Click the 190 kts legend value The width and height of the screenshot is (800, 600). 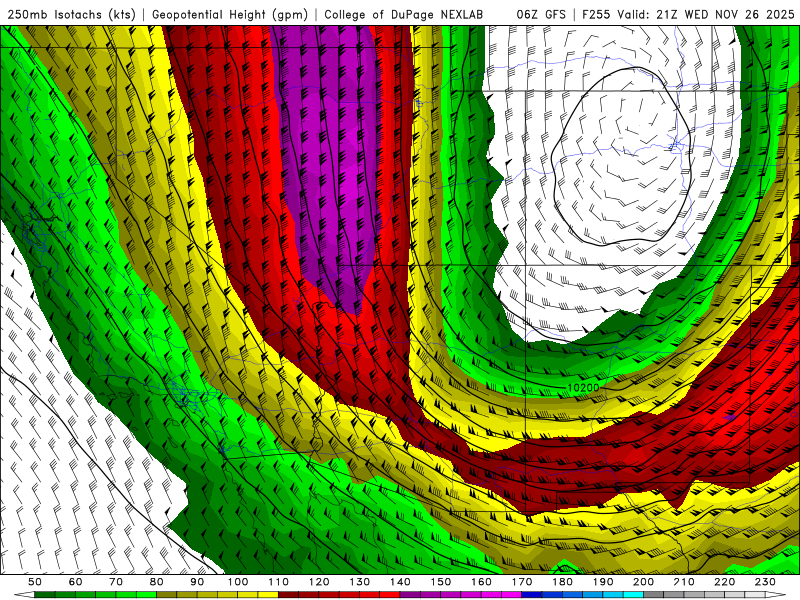603,582
